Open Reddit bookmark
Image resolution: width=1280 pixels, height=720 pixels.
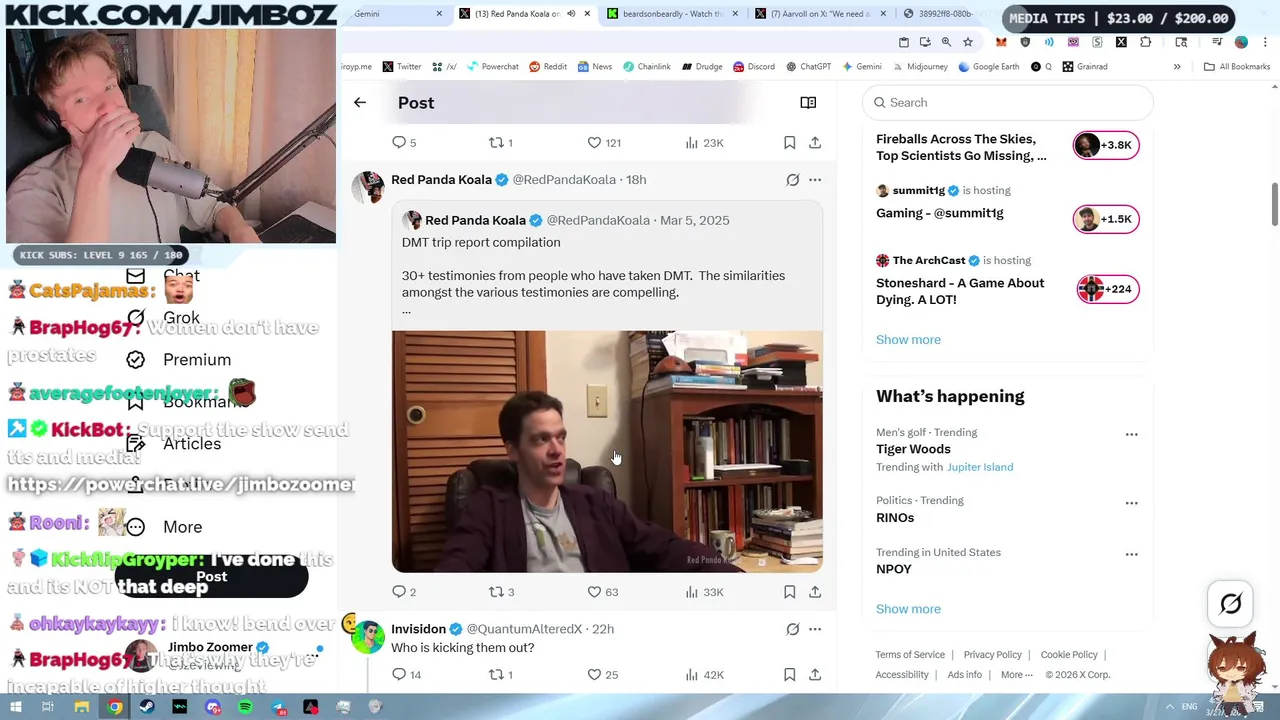coord(548,66)
